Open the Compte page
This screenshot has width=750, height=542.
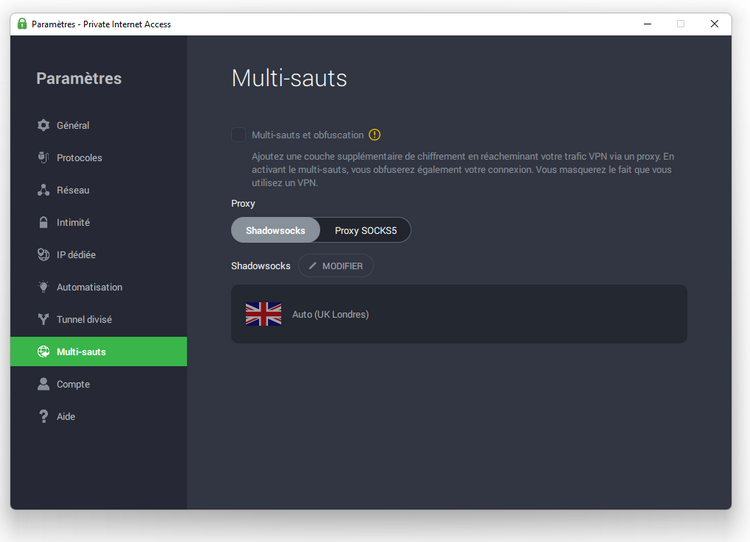pyautogui.click(x=99, y=384)
